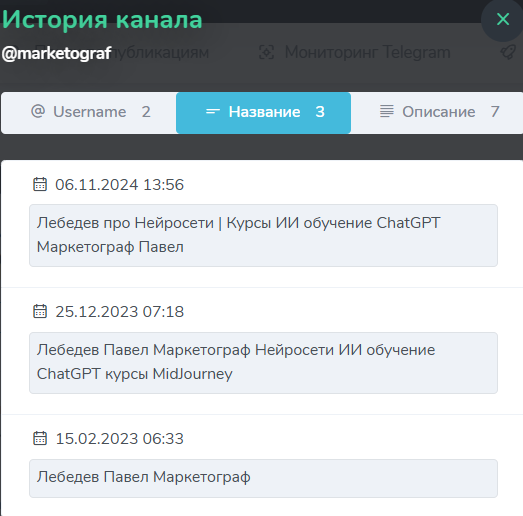
Task: Click the lines icon in Описание tab
Action: 387,111
